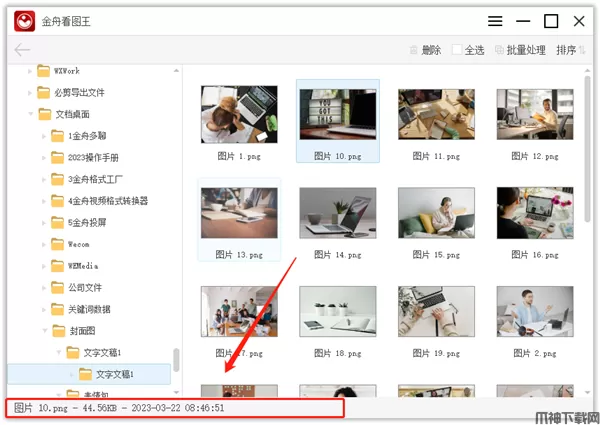This screenshot has height=425, width=600.
Task: Expand the 必剪导出文件 folder
Action: pyautogui.click(x=30, y=93)
